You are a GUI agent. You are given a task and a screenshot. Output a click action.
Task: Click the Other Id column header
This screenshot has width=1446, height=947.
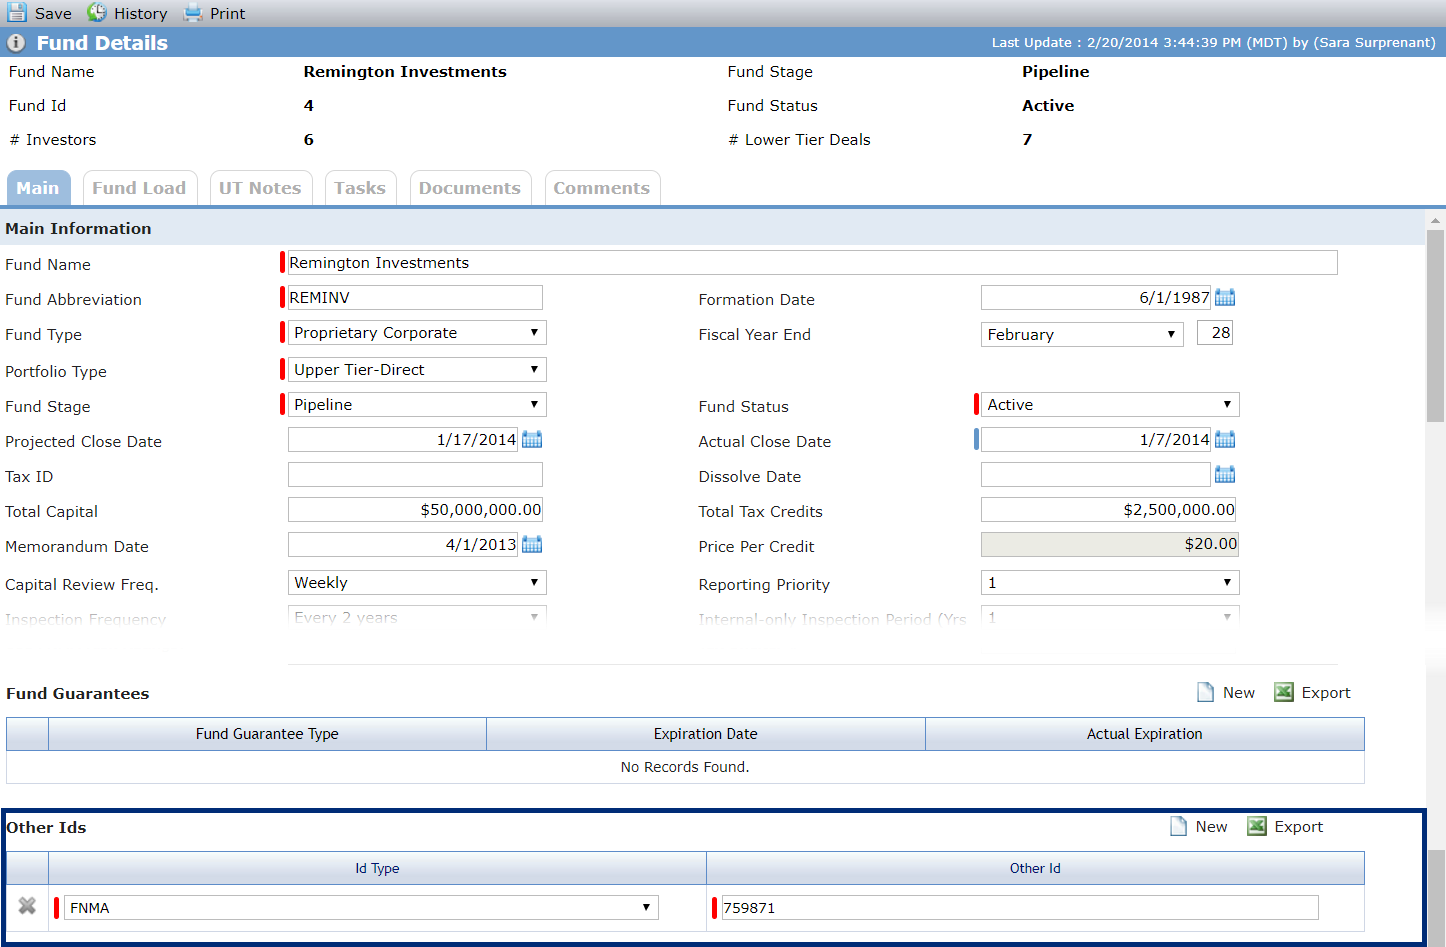click(x=1035, y=868)
